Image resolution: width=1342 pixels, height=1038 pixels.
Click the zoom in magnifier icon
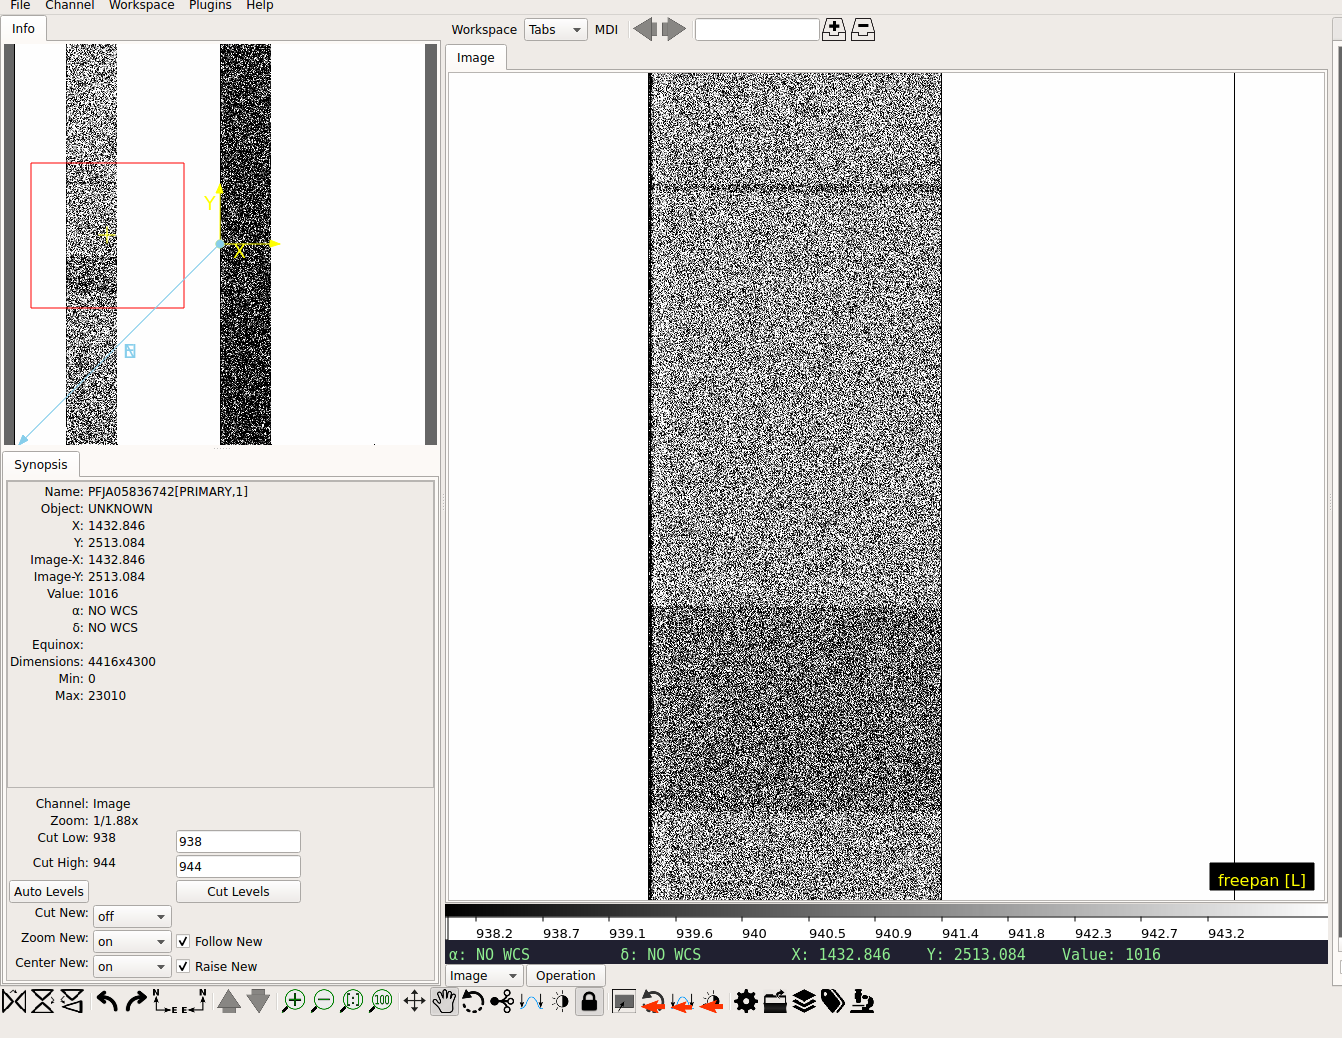293,1001
